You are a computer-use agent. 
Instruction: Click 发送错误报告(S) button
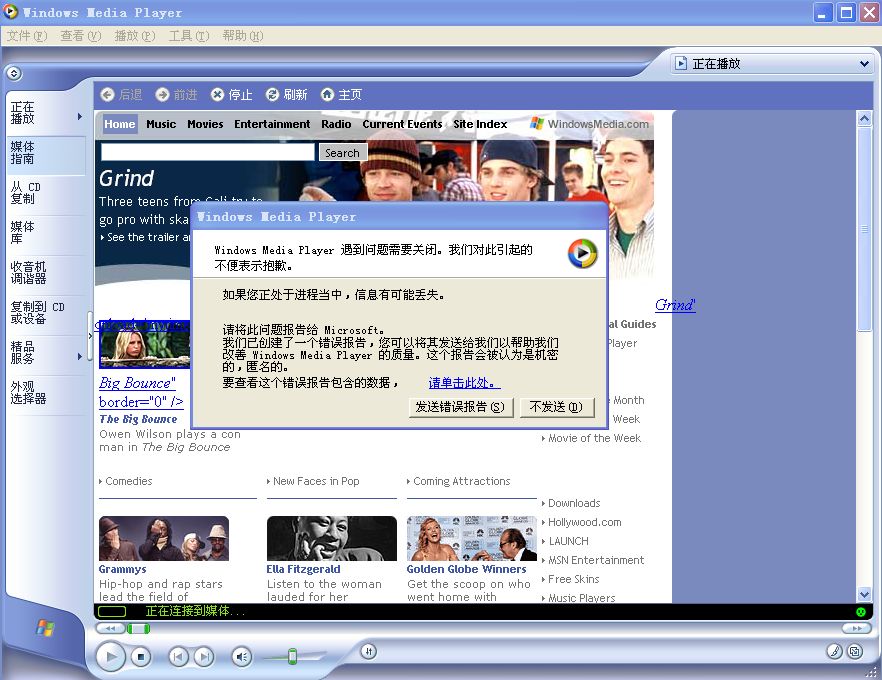coord(461,407)
